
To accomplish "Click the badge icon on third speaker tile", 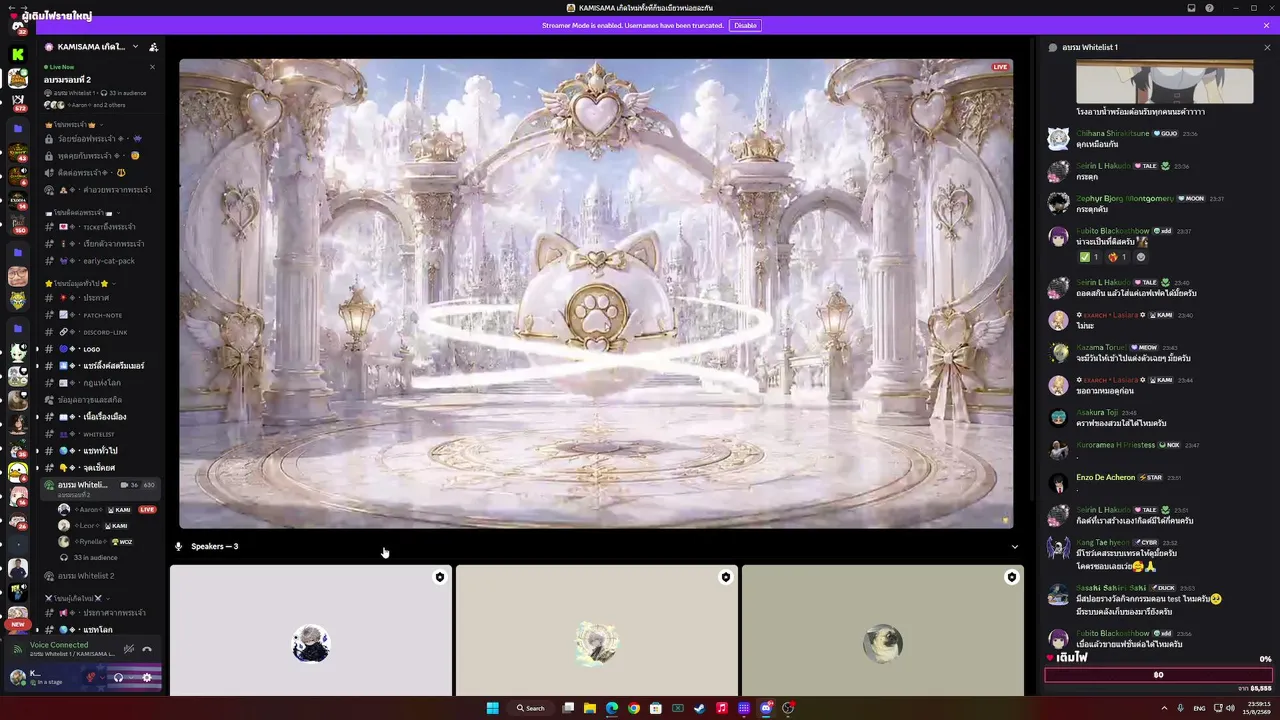I will pos(1011,577).
